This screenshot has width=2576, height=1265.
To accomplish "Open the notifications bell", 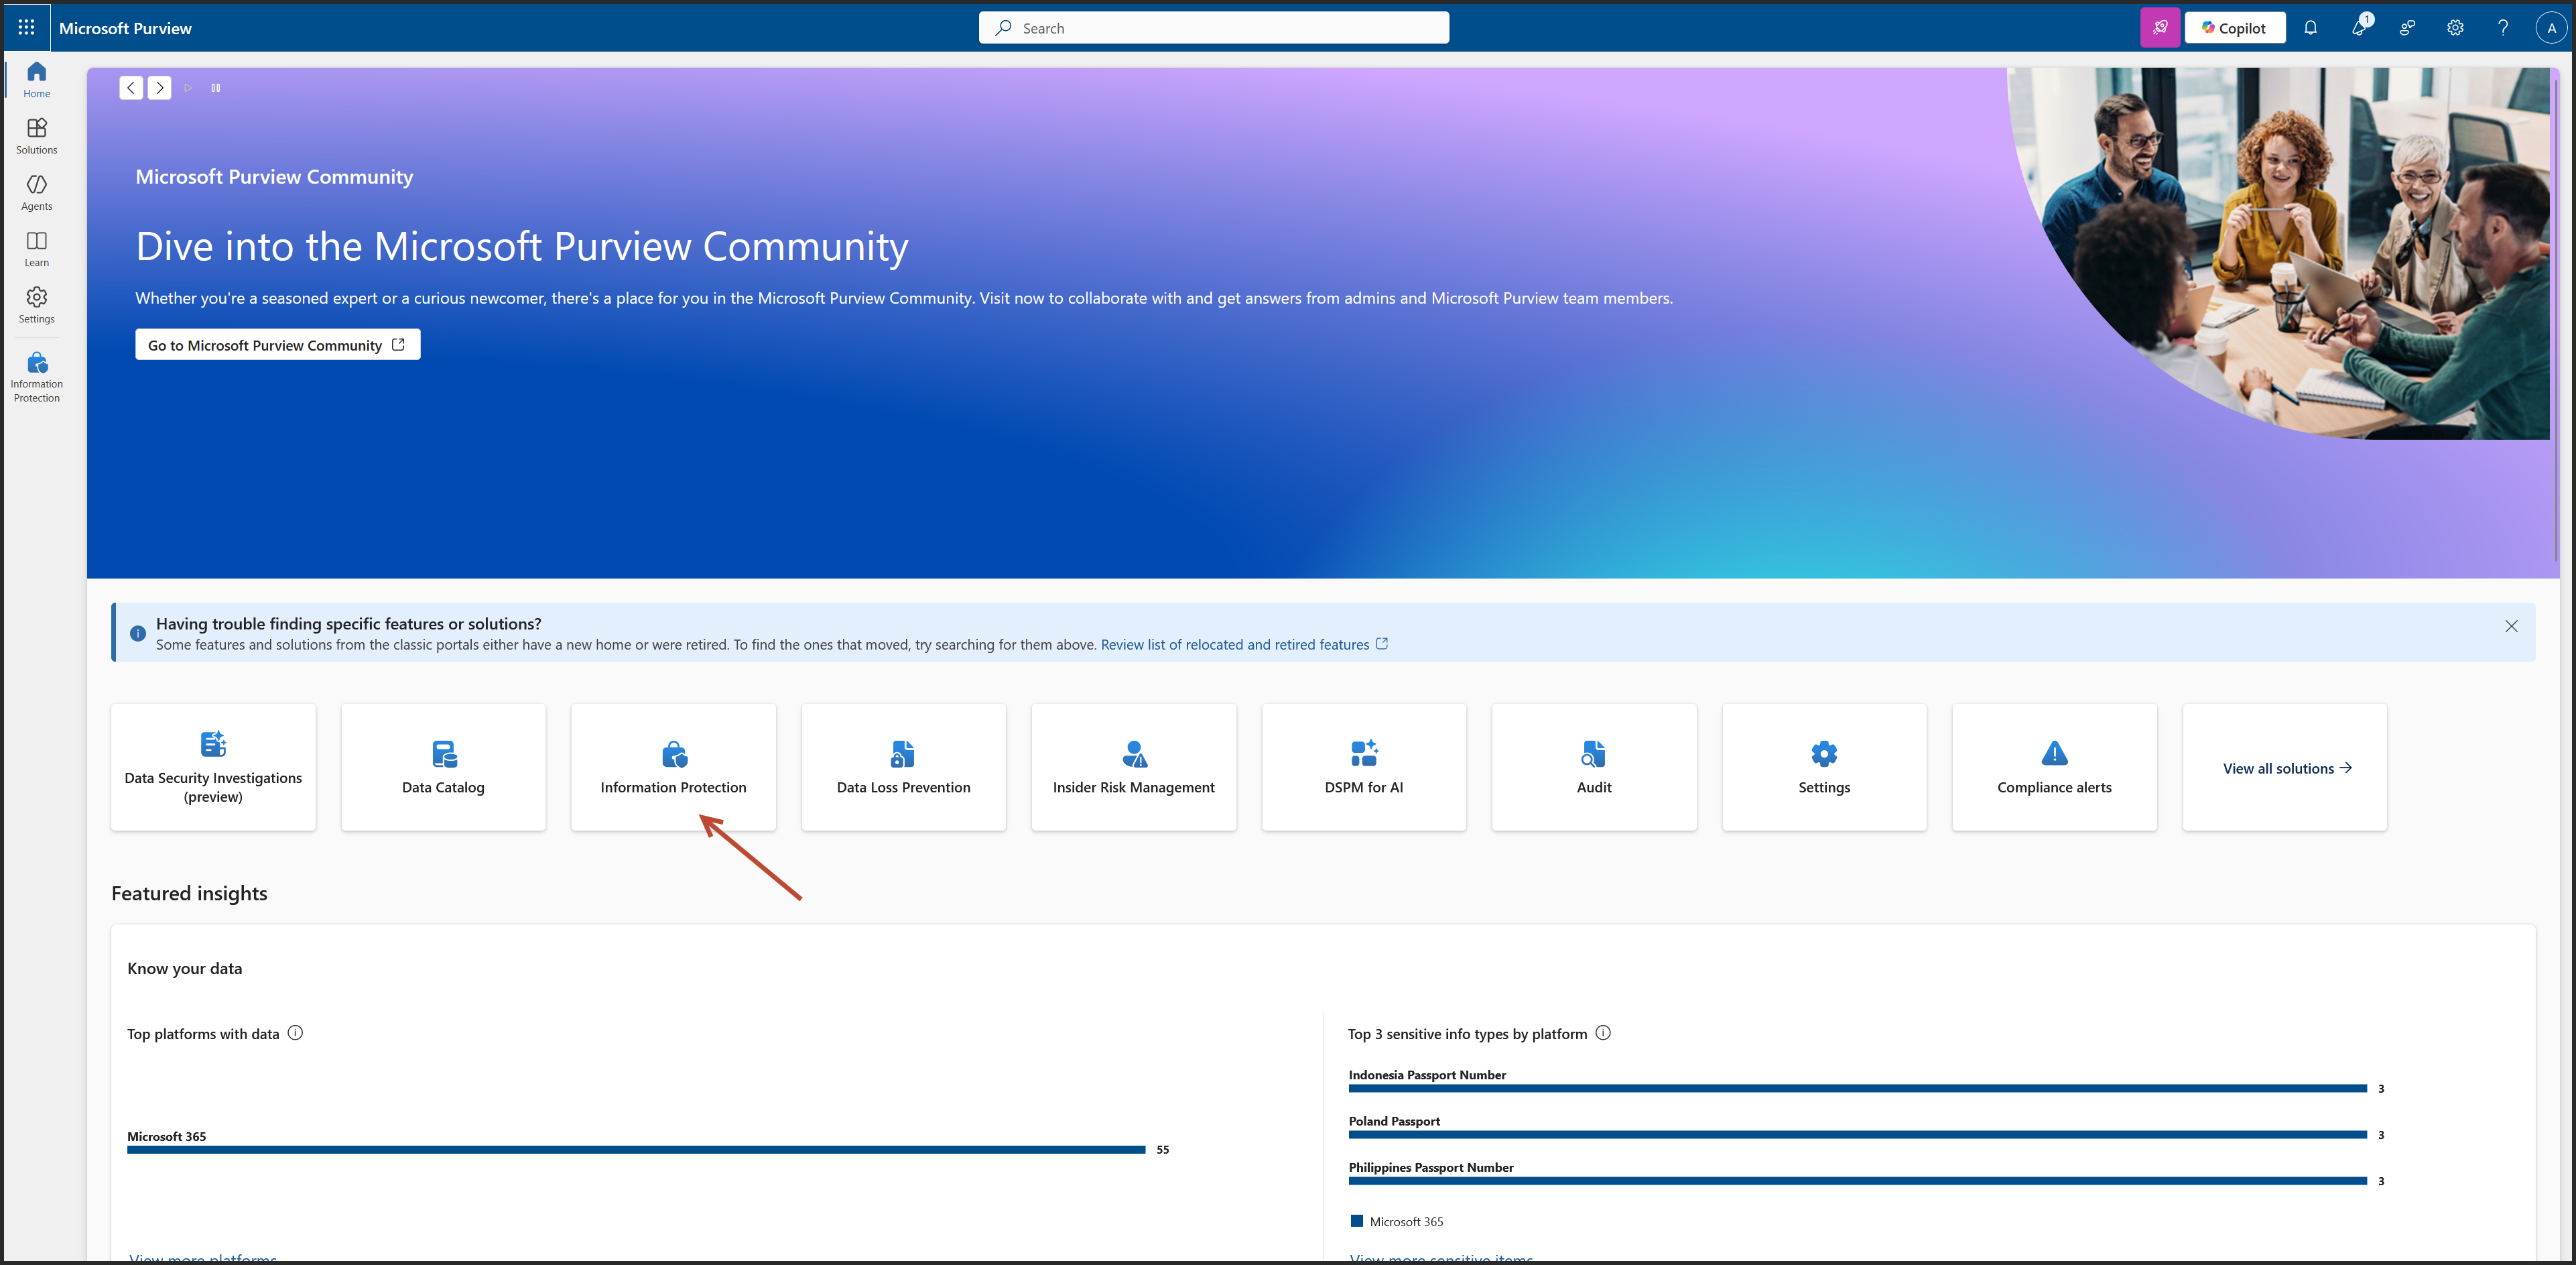I will click(x=2310, y=28).
